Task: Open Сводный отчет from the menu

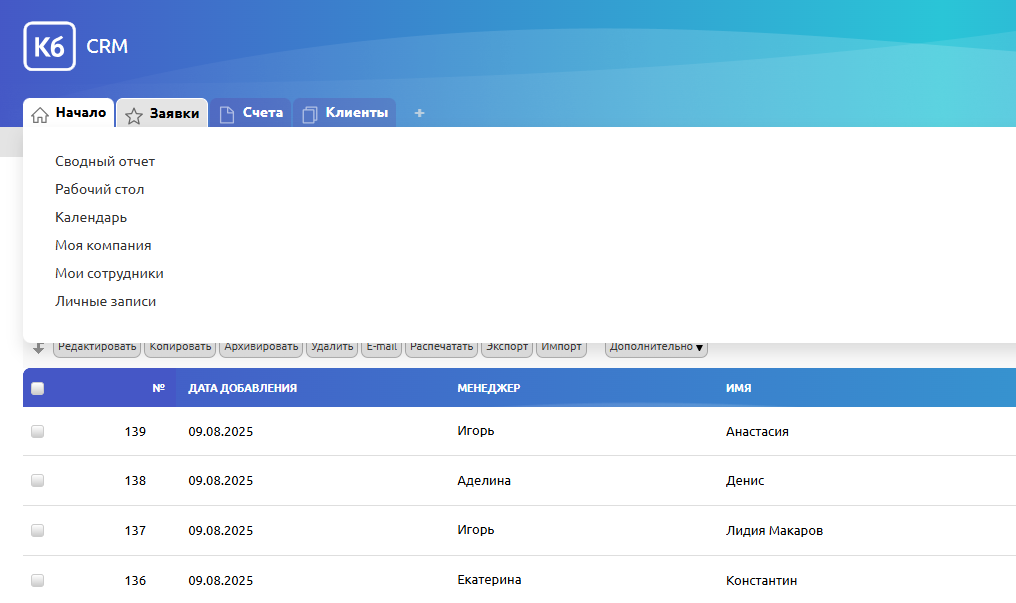Action: pos(105,161)
